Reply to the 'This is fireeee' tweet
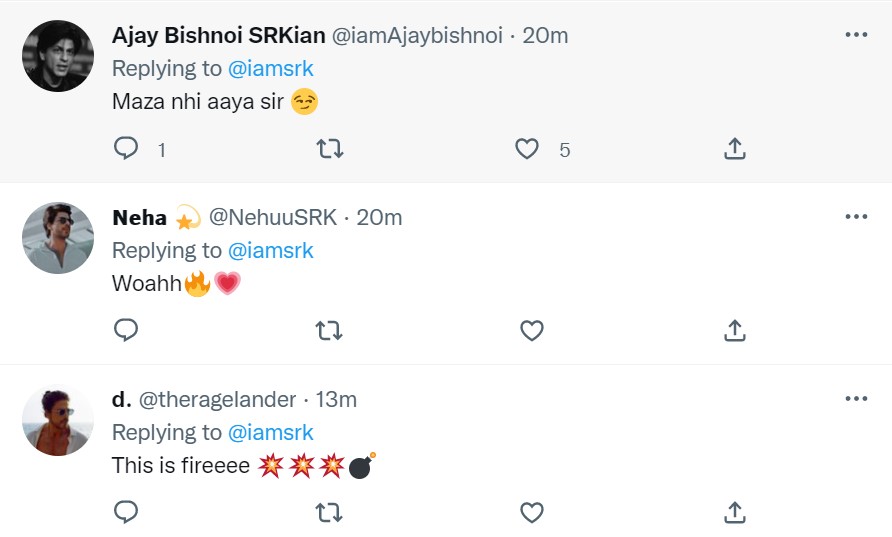Image resolution: width=892 pixels, height=537 pixels. click(126, 513)
